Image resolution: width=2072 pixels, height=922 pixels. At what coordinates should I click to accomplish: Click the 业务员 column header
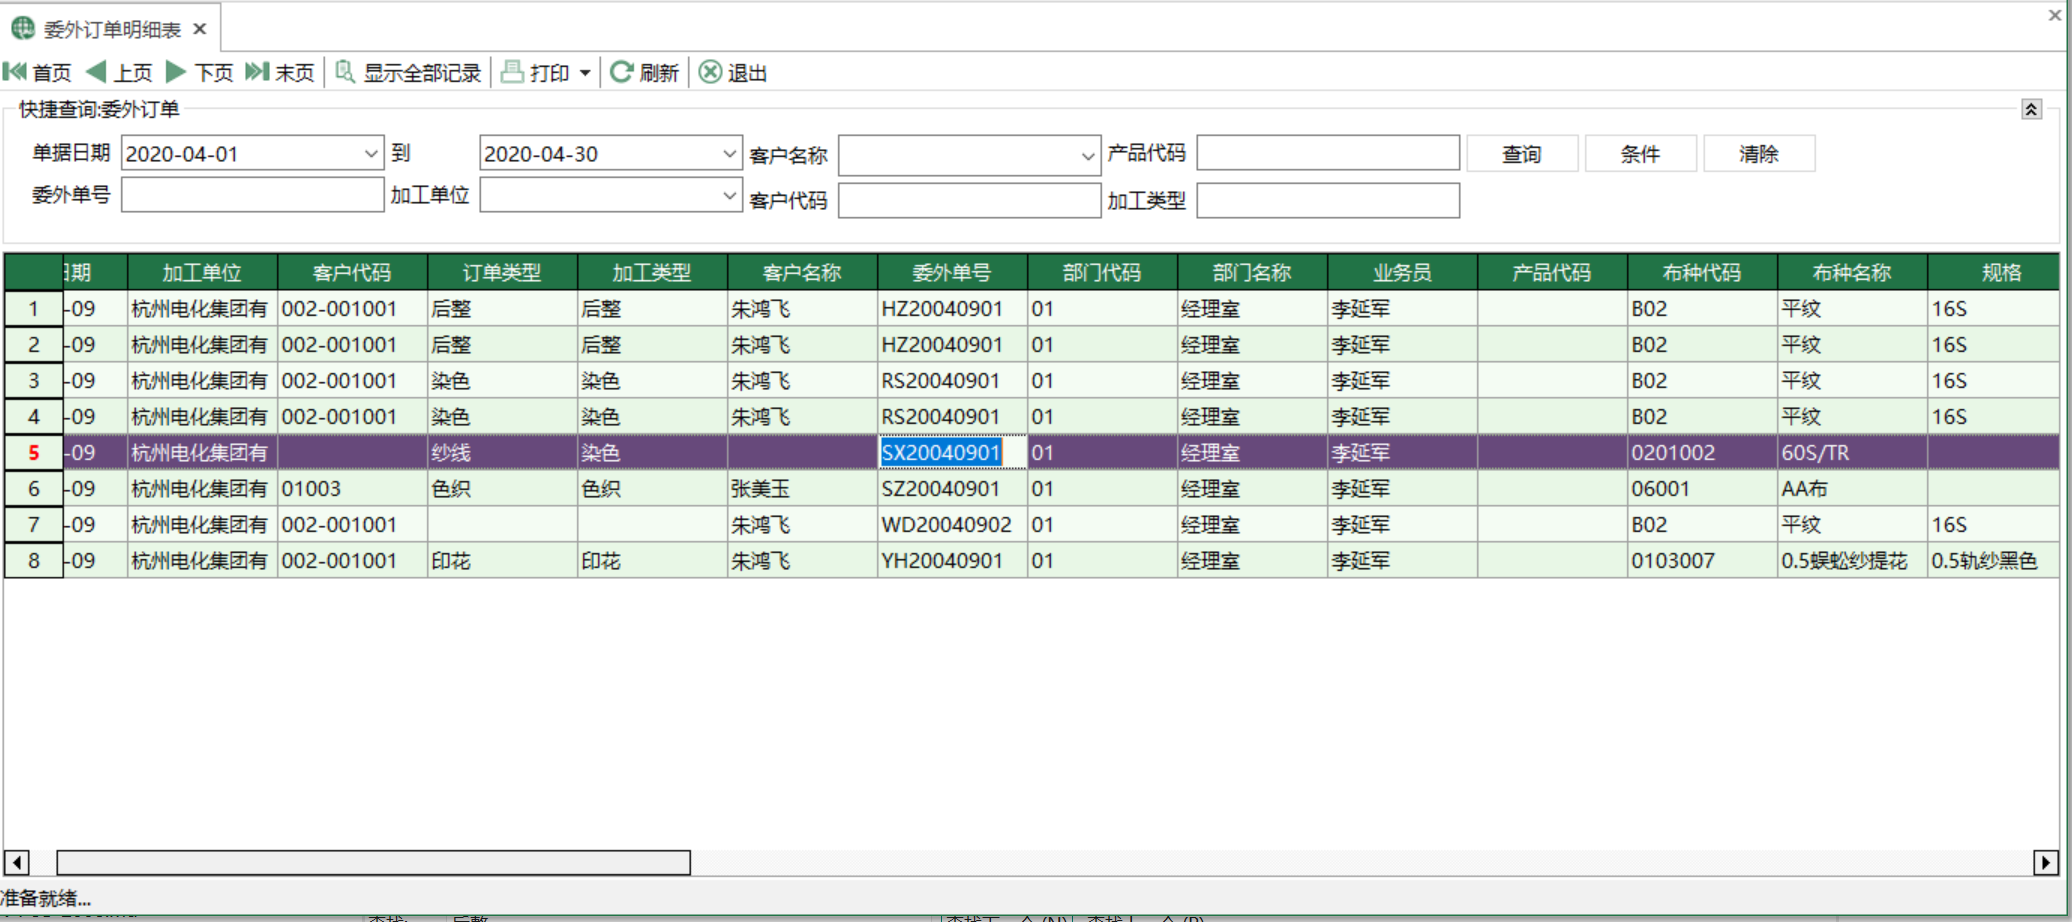[x=1402, y=272]
